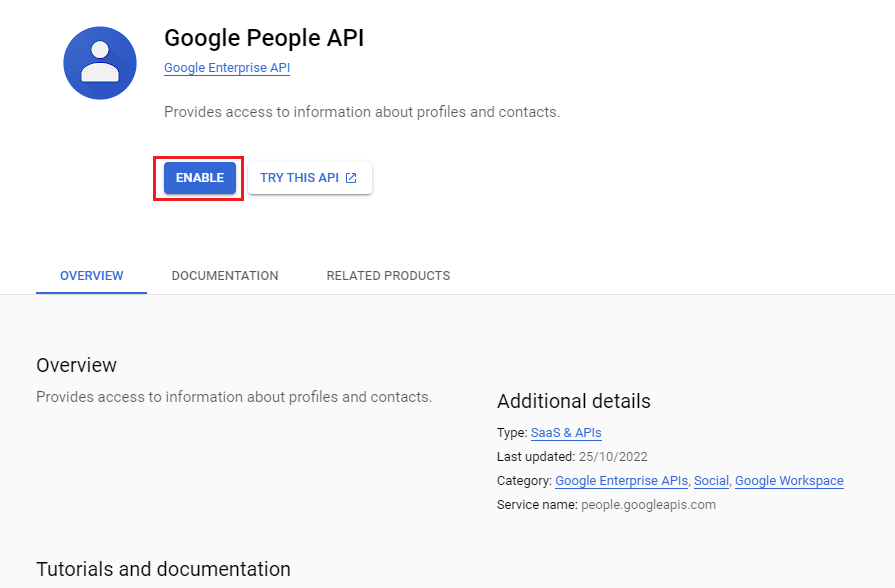
Task: Click the Google People API title
Action: tap(264, 38)
